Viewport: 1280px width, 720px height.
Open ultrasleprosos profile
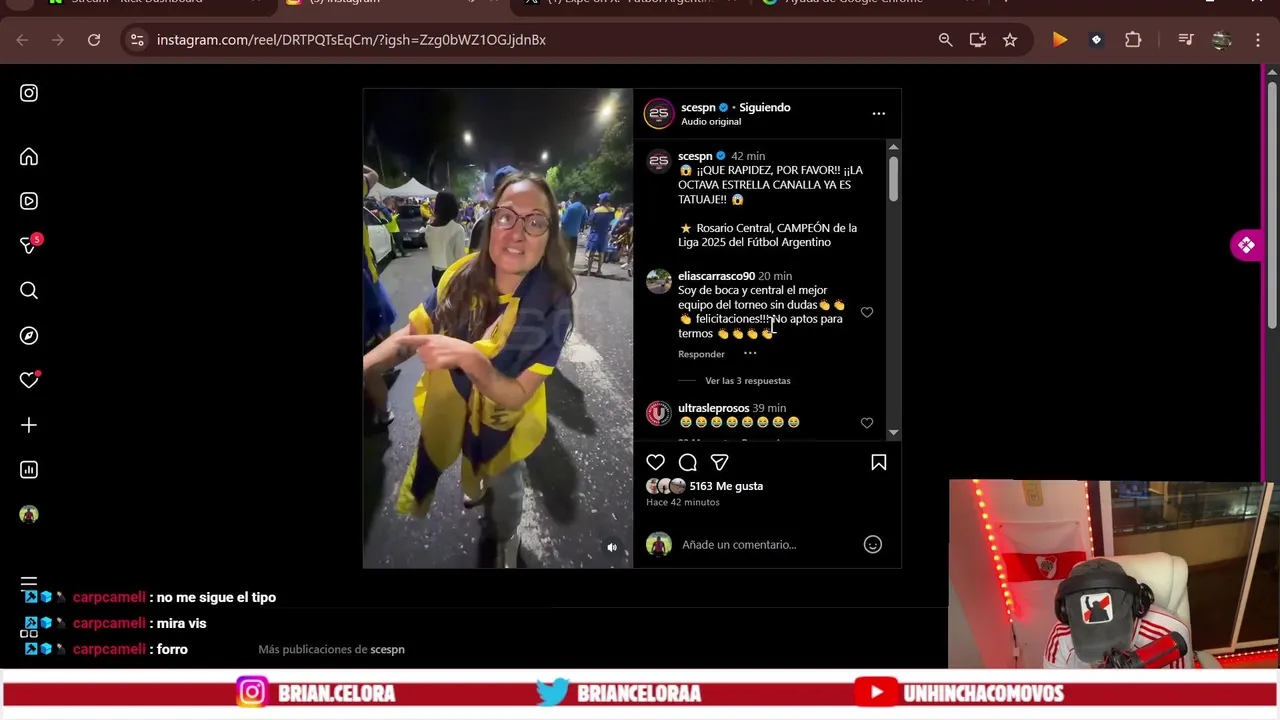(x=713, y=408)
